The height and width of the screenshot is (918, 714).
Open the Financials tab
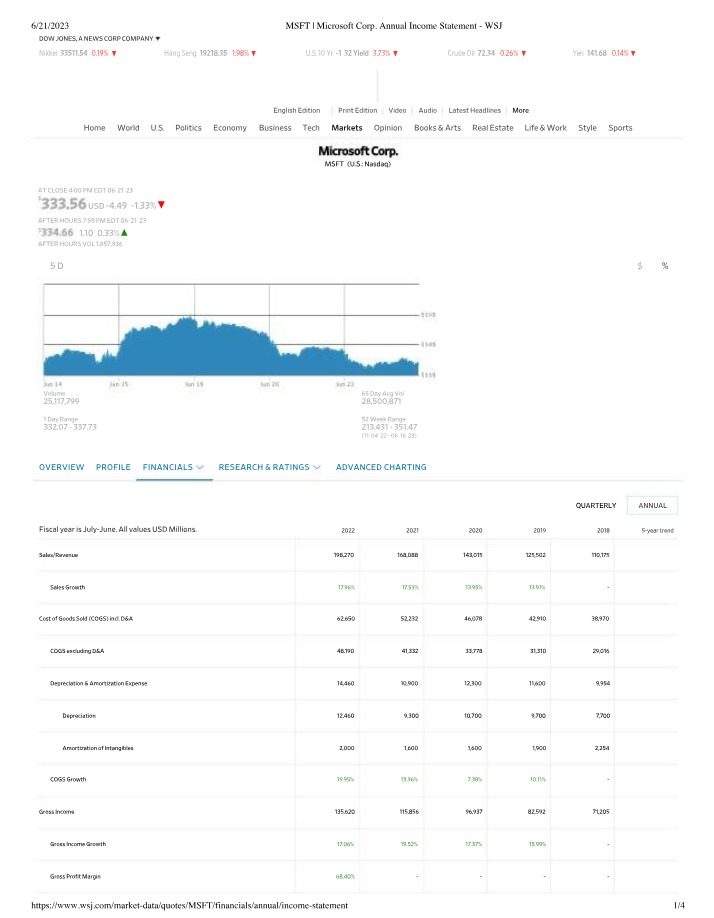(x=167, y=467)
